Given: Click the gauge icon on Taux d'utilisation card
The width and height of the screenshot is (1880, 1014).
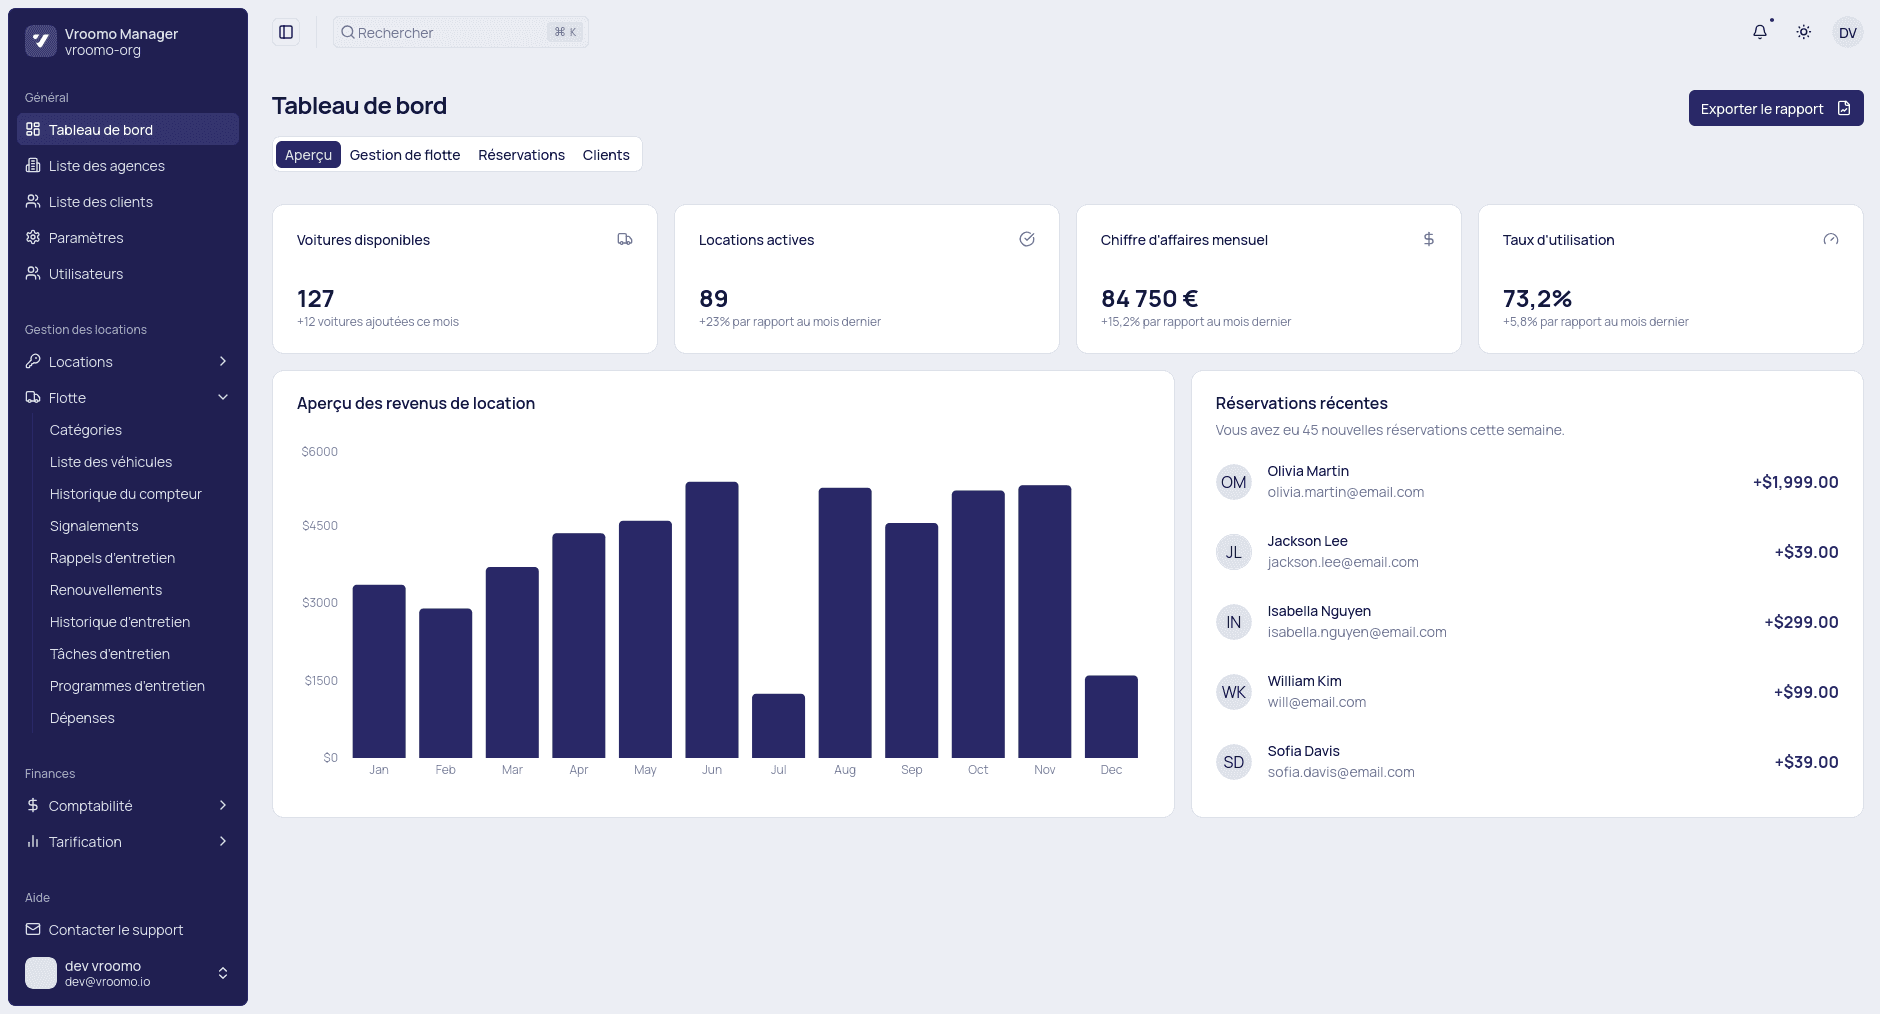Looking at the screenshot, I should coord(1829,239).
